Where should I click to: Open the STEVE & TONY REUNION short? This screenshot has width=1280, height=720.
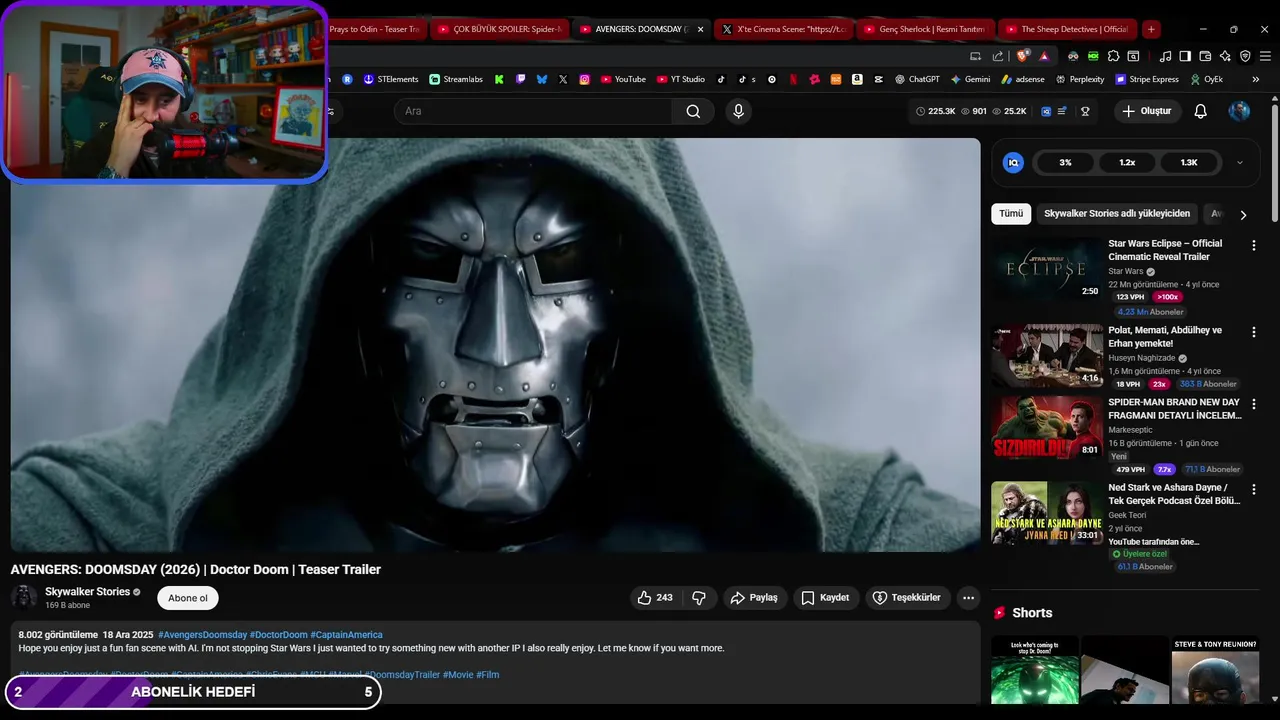[1215, 671]
